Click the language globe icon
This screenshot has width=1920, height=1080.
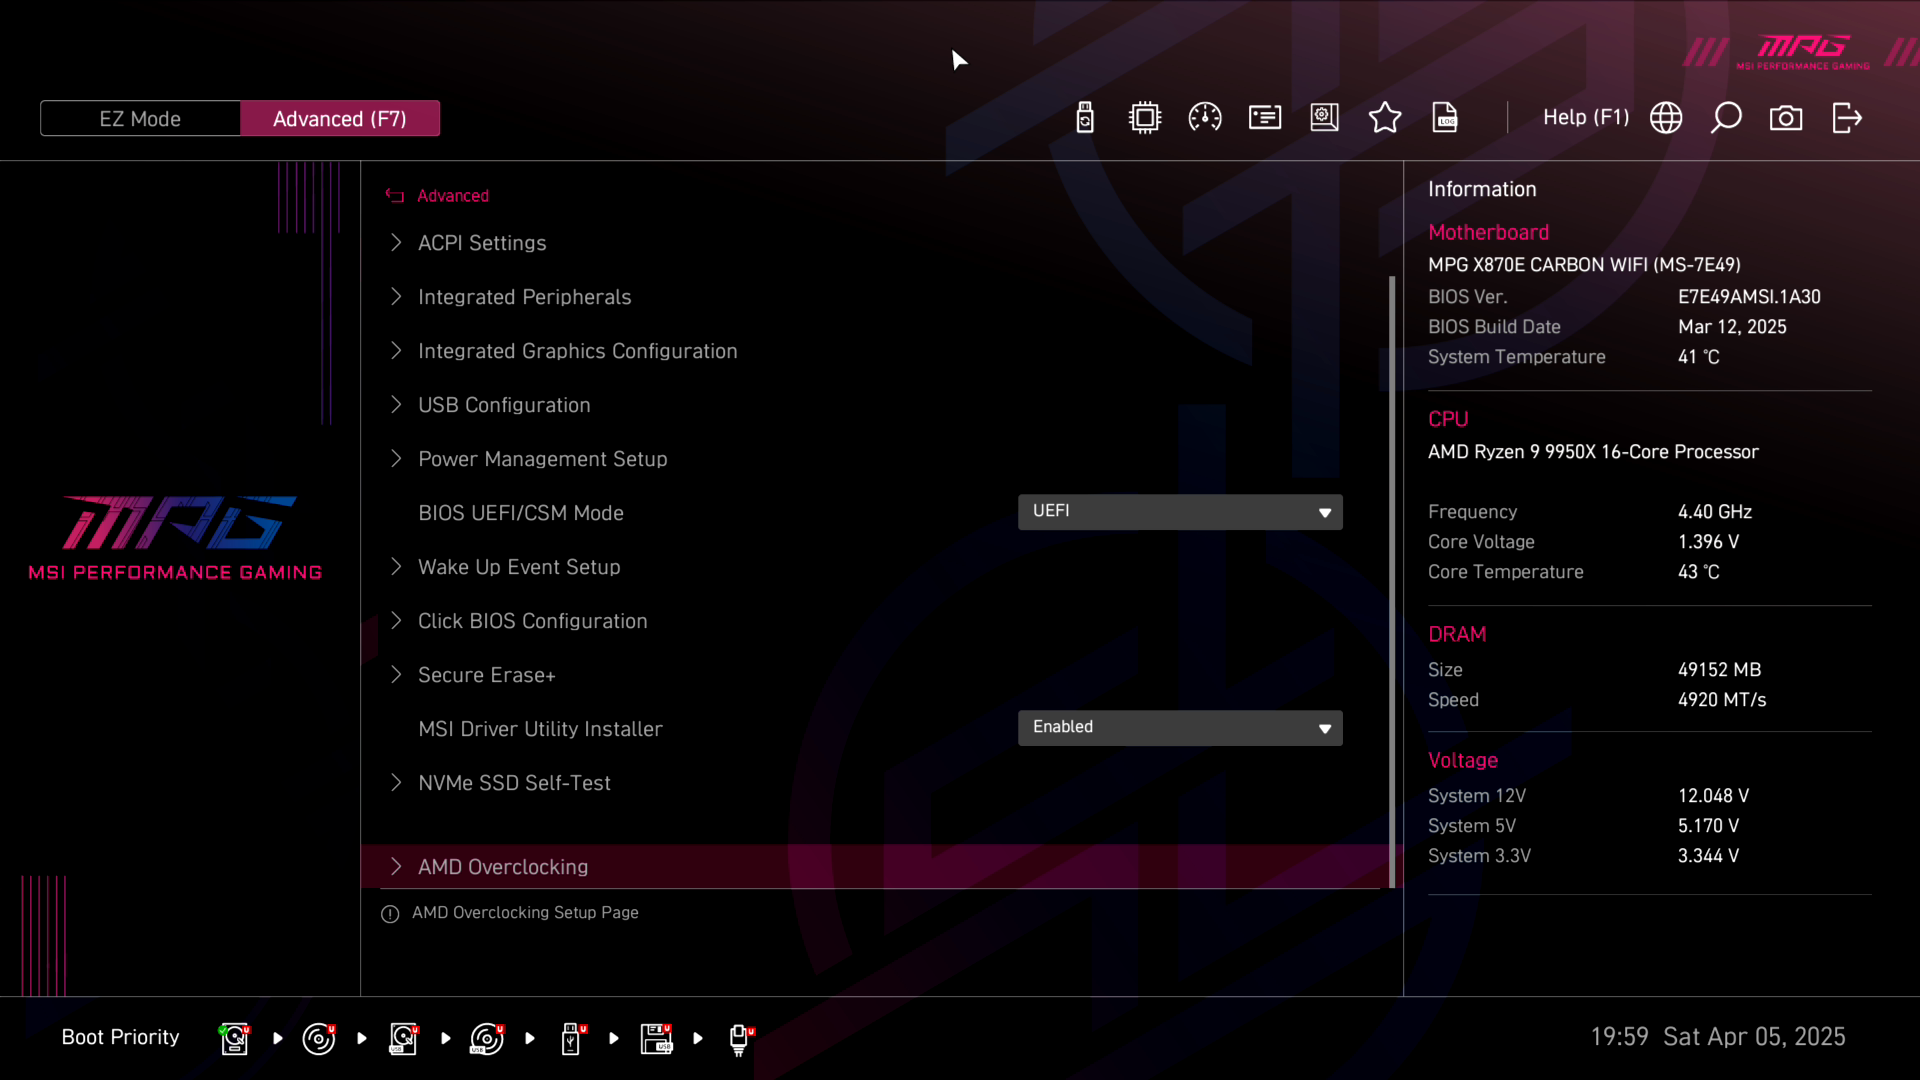coord(1666,118)
